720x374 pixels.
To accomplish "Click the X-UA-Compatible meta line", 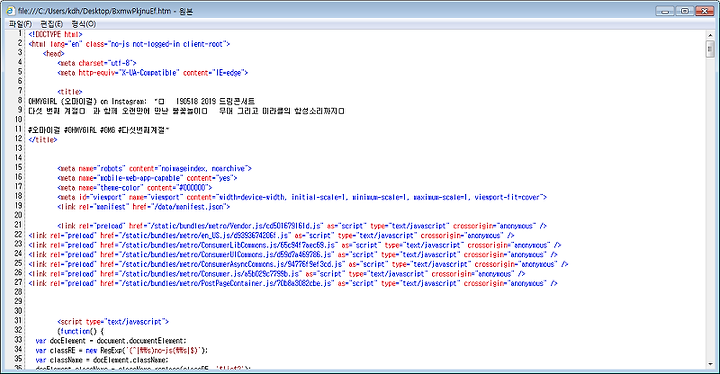I will click(x=152, y=73).
